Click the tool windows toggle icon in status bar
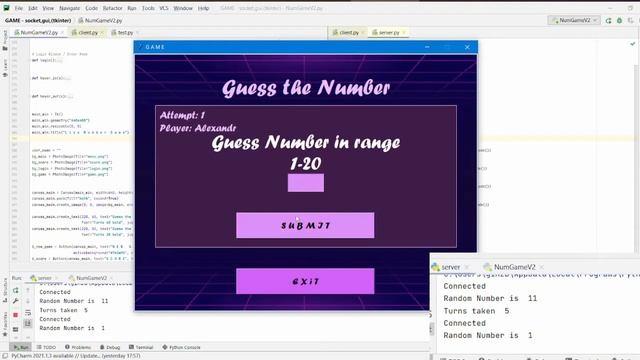Viewport: 640px width, 360px height. tap(4, 356)
